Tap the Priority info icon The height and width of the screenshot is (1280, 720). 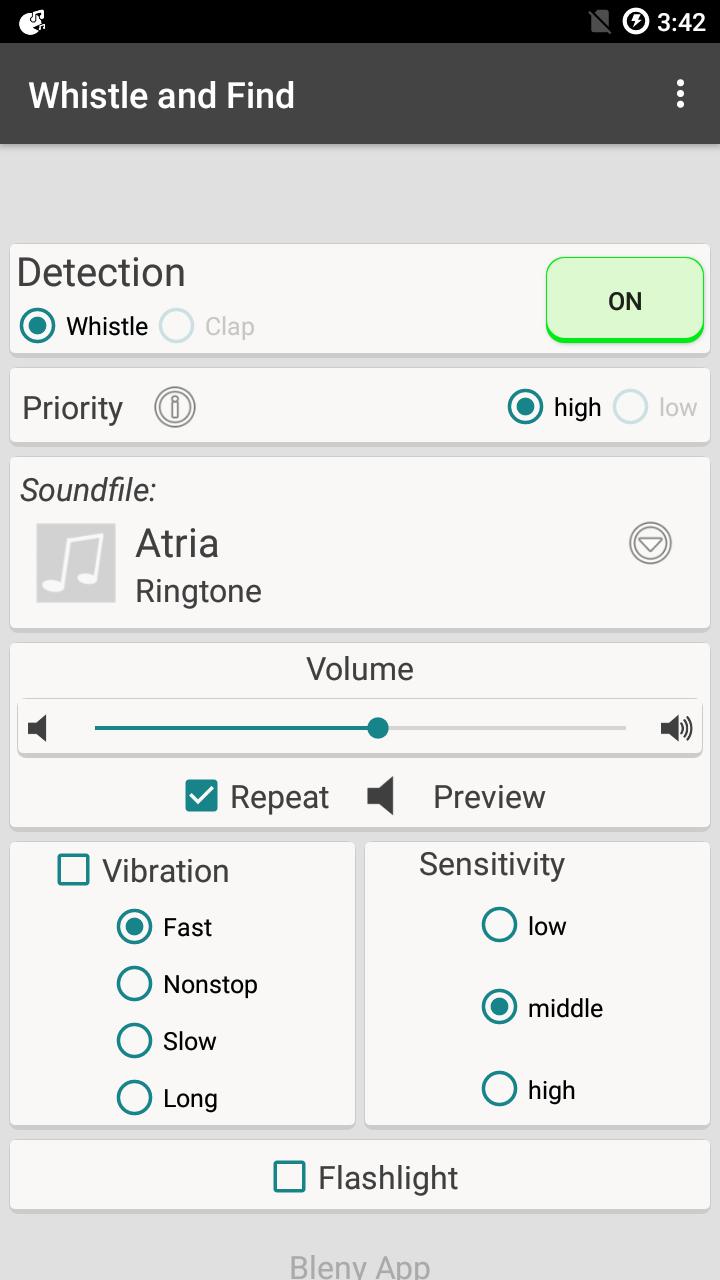tap(175, 407)
